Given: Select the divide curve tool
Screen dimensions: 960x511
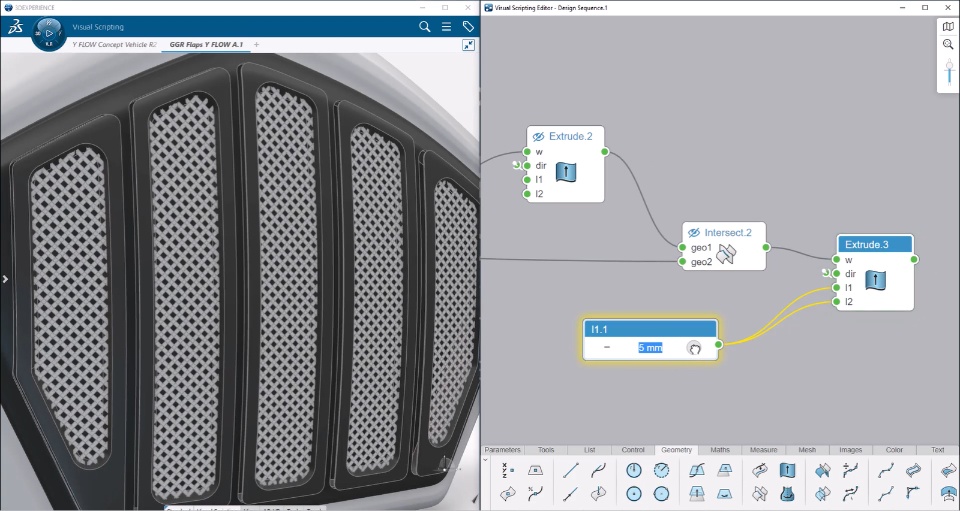Looking at the screenshot, I should click(851, 470).
